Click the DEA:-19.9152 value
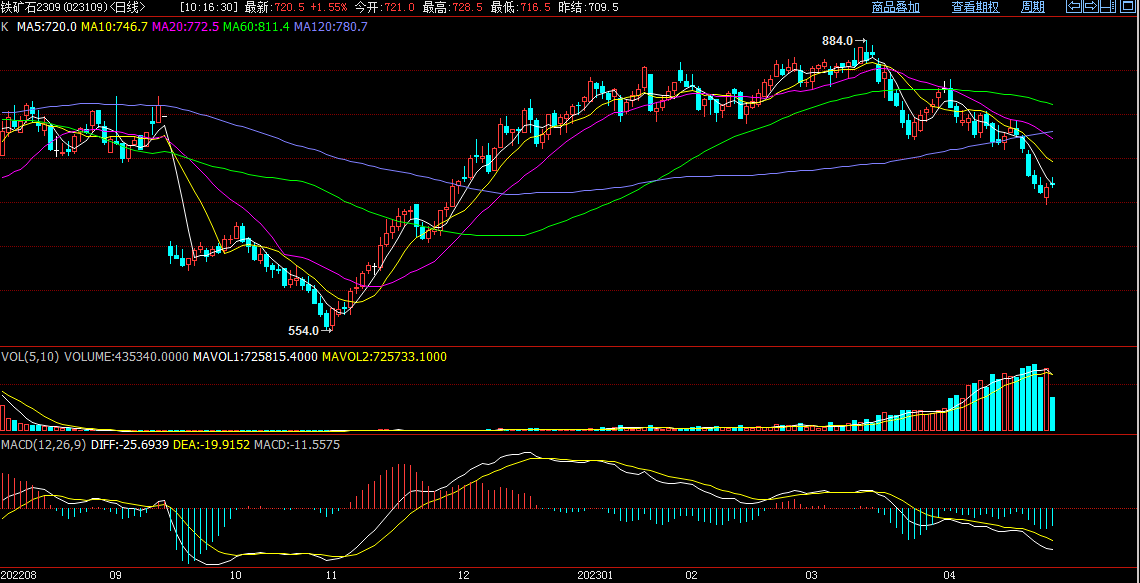 [211, 443]
